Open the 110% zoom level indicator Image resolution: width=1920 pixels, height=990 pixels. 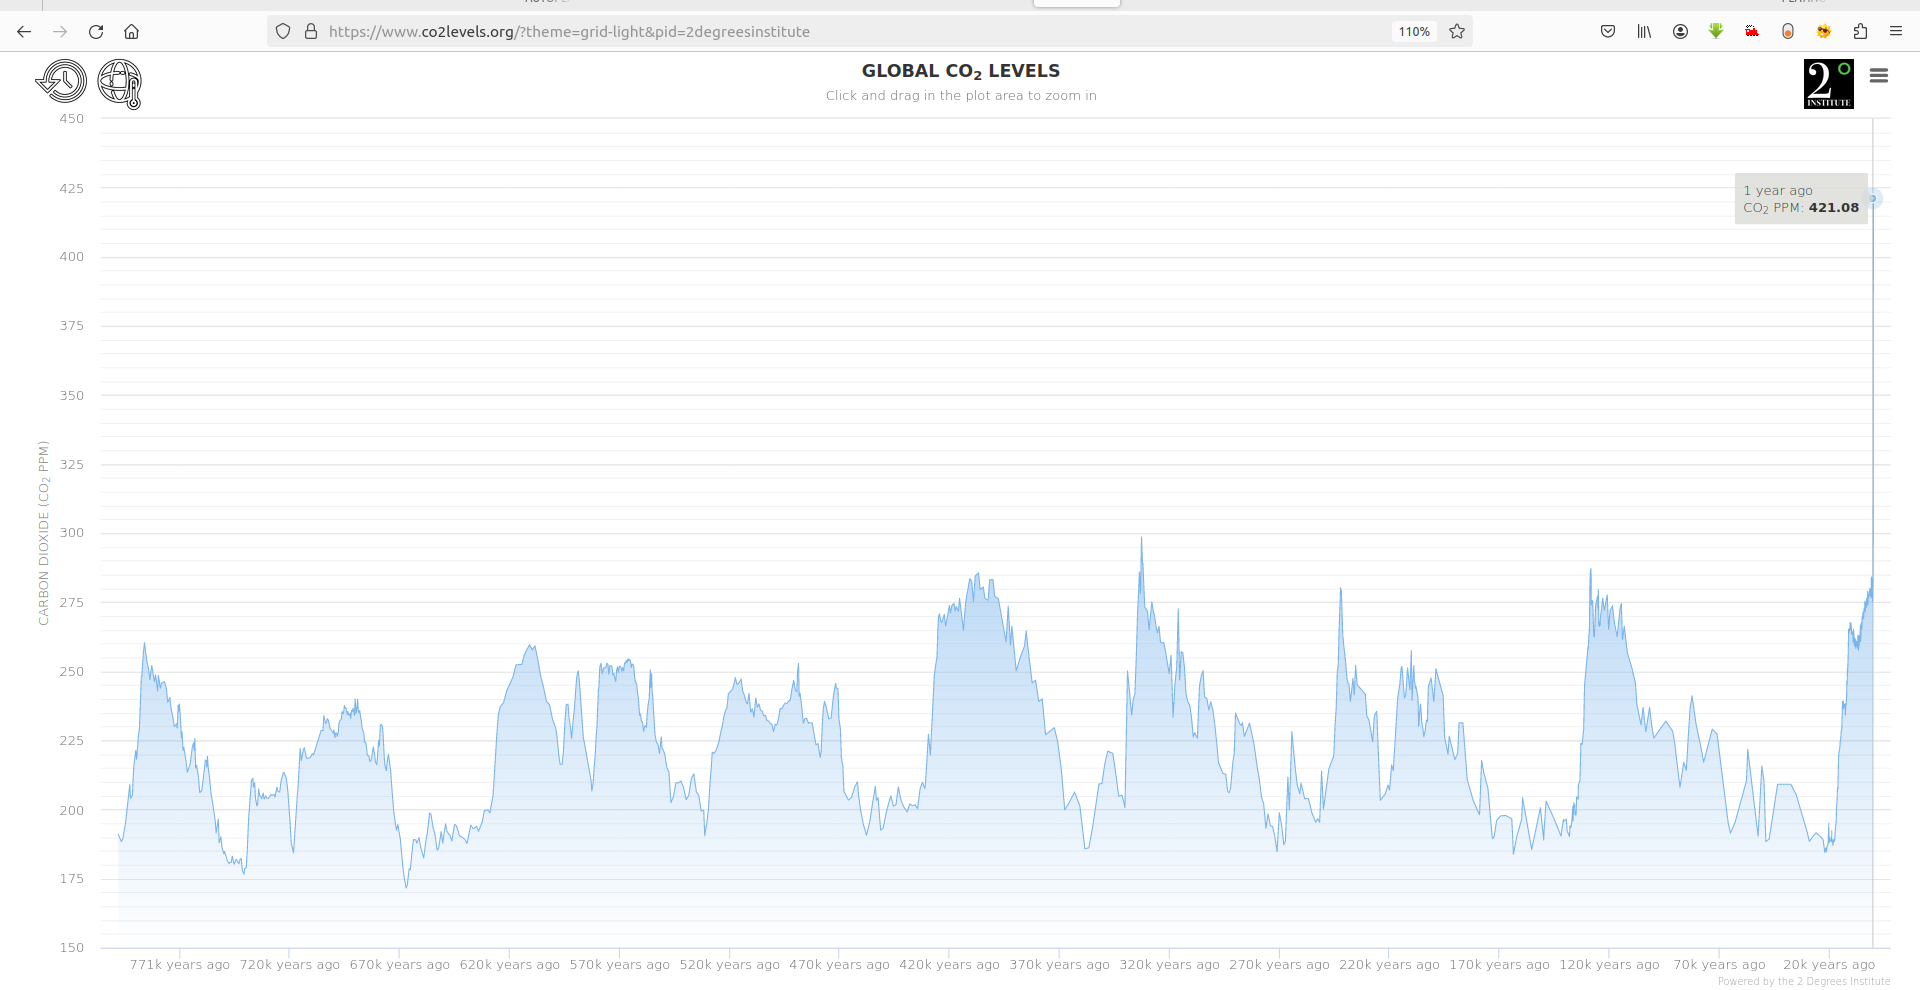point(1414,32)
